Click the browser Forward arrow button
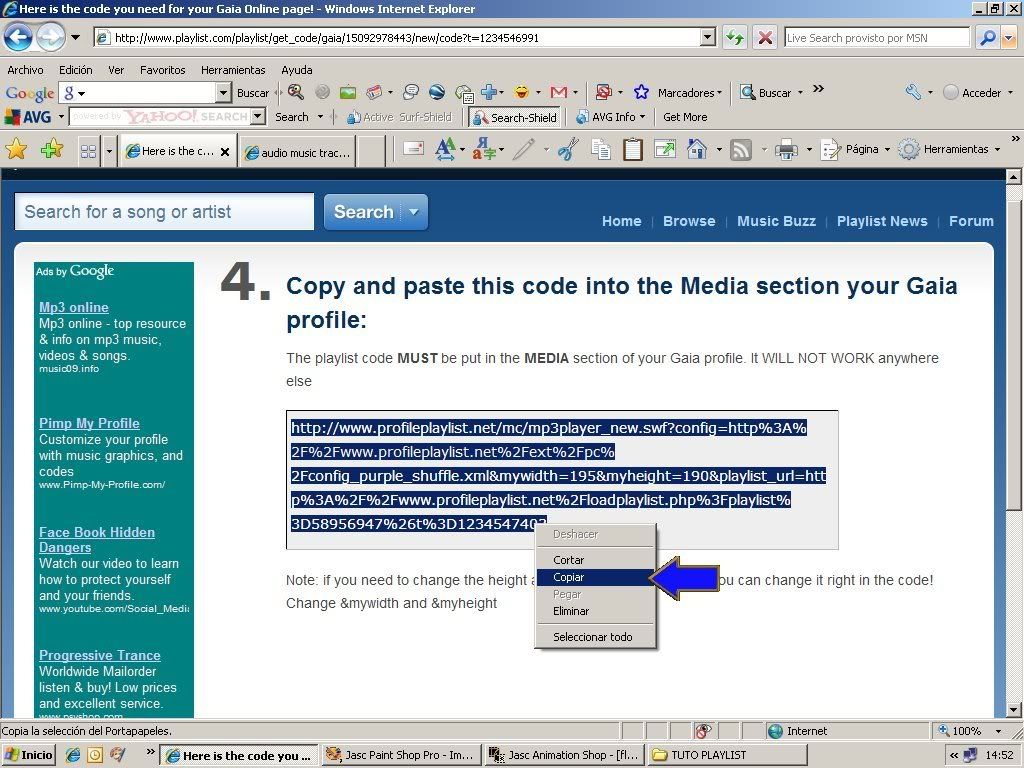1024x768 pixels. [50, 37]
